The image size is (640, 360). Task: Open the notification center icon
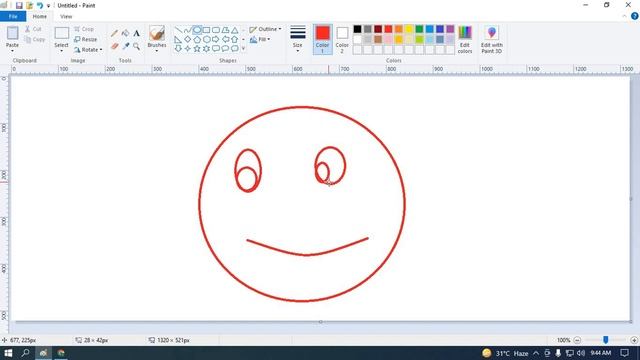[x=624, y=353]
